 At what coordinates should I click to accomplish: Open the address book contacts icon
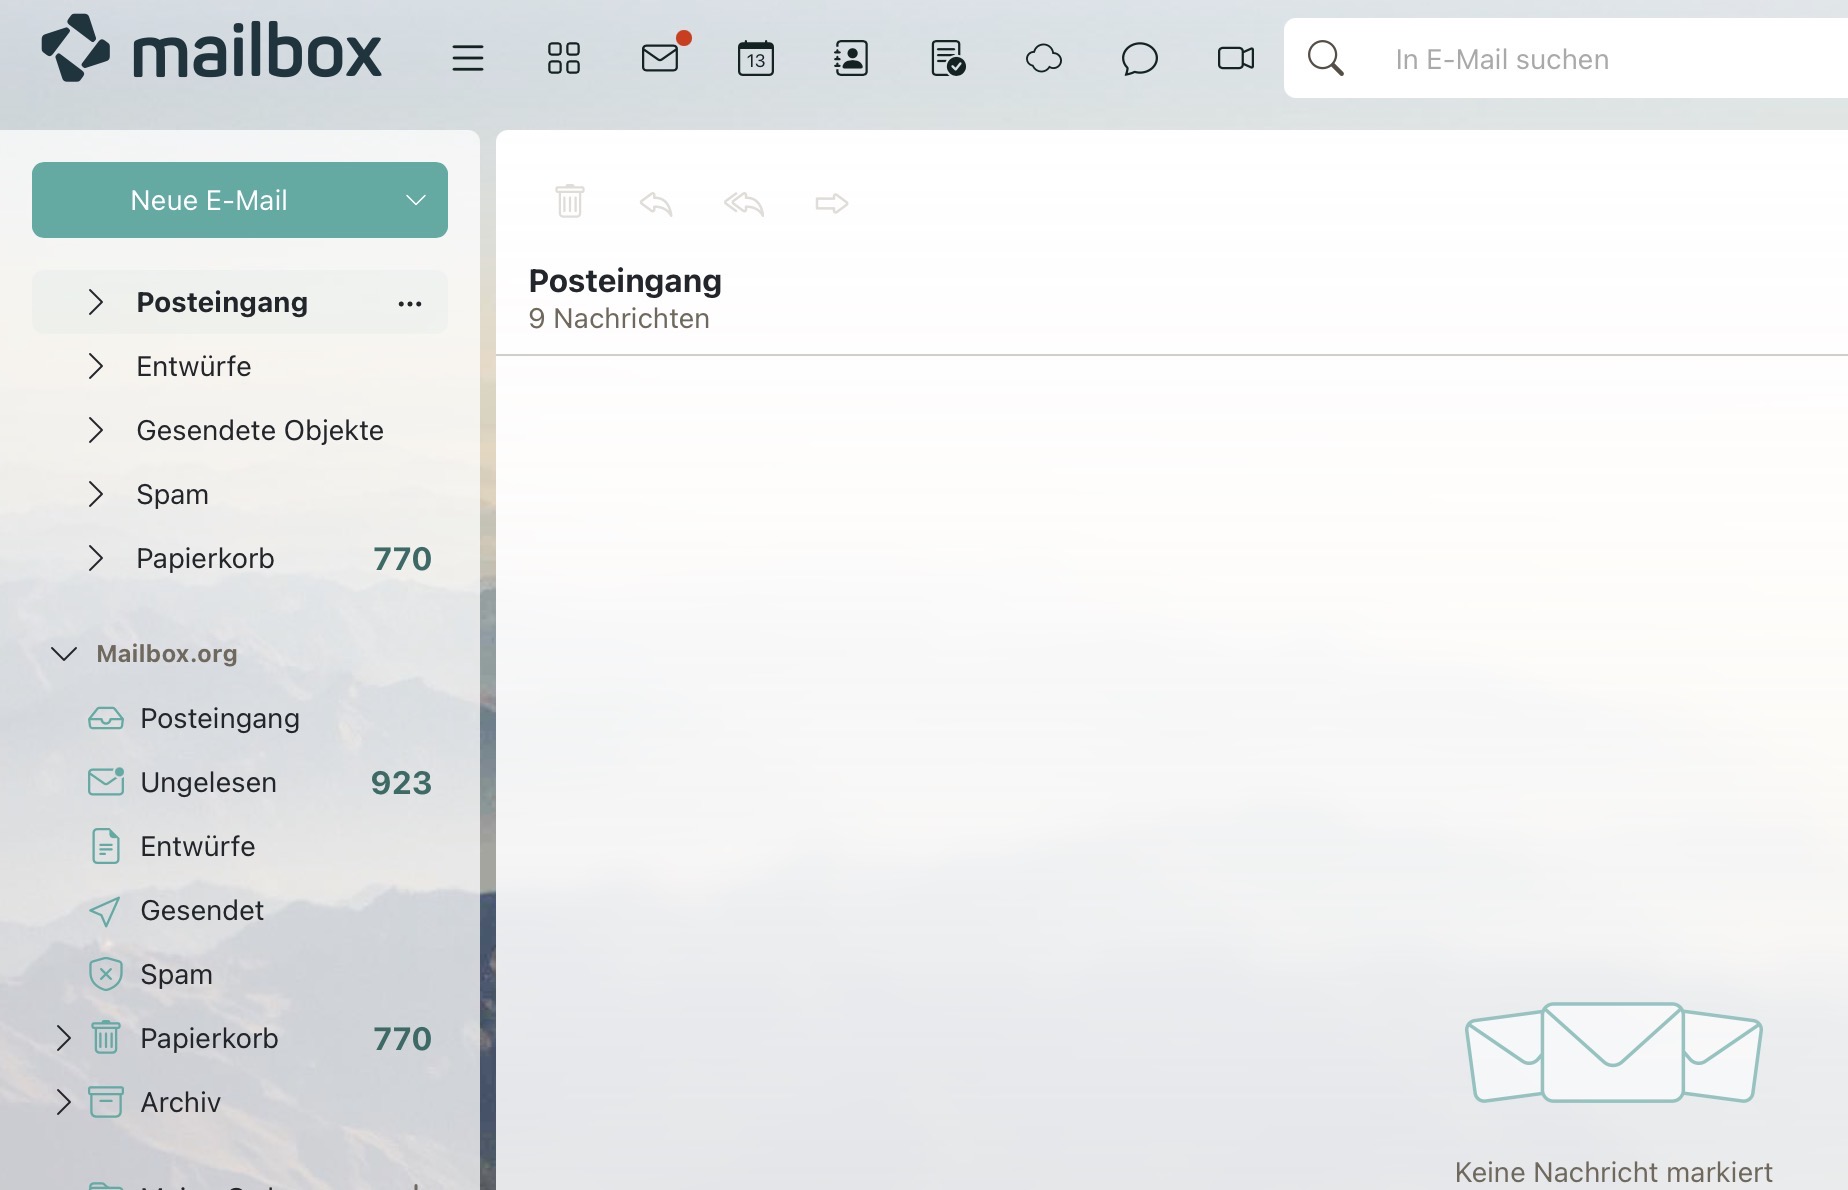[851, 59]
